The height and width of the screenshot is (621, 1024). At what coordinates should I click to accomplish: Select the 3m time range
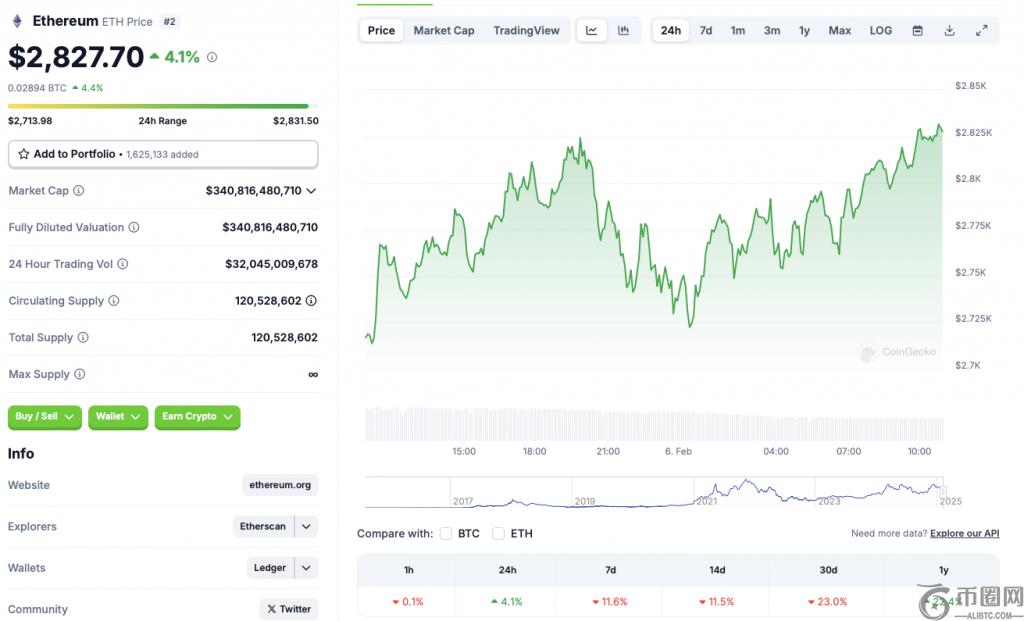point(772,31)
